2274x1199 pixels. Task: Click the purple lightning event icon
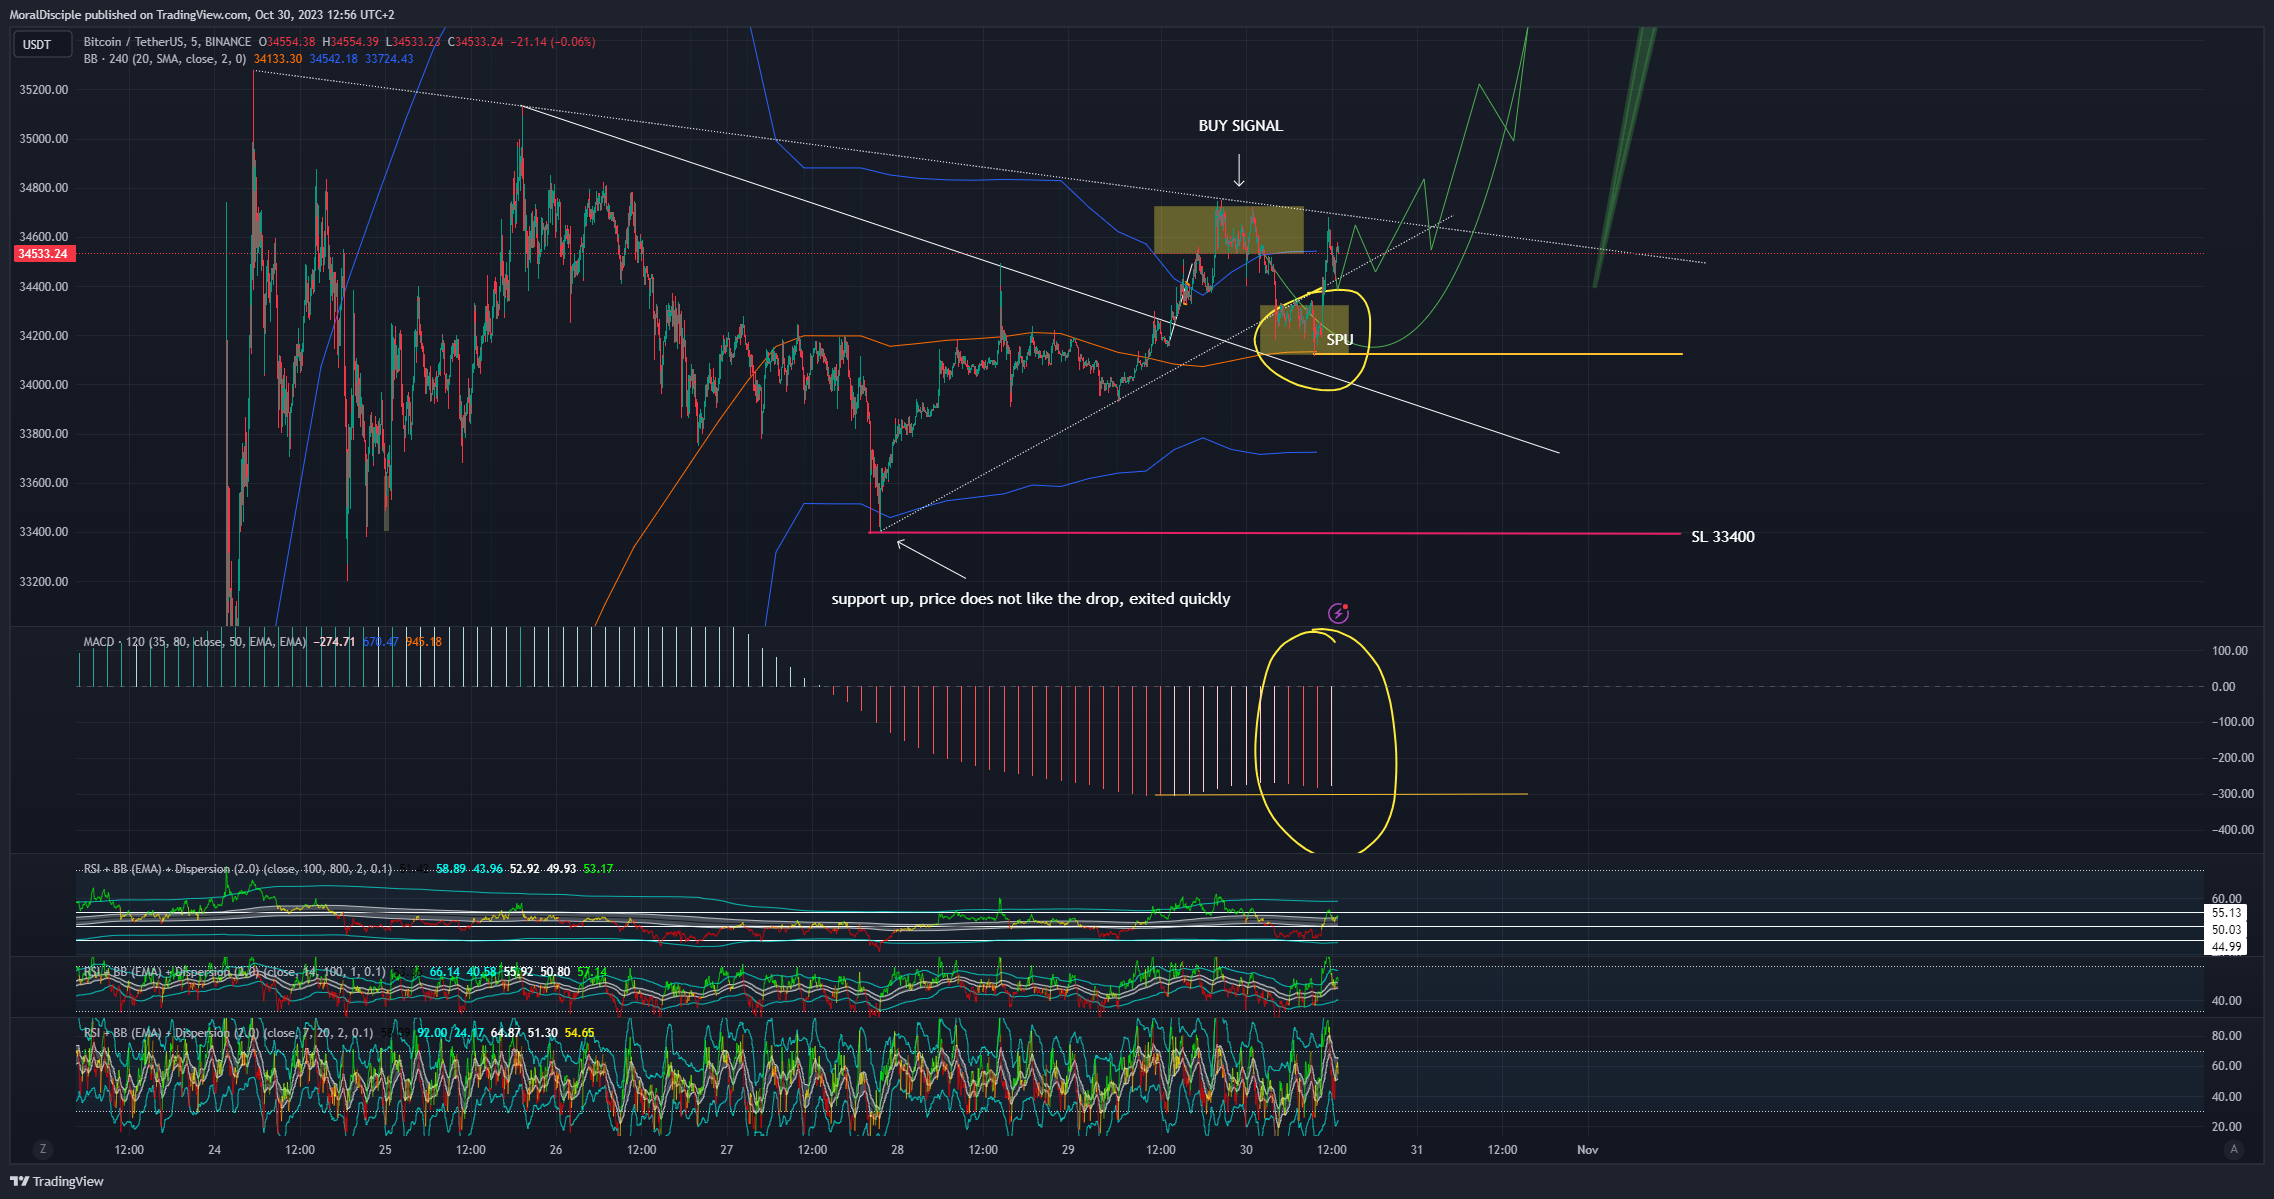1338,613
